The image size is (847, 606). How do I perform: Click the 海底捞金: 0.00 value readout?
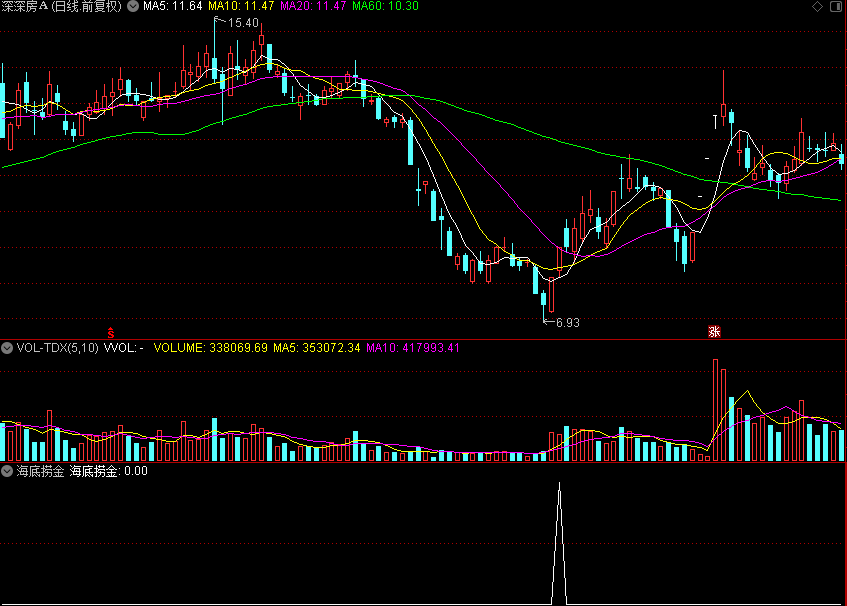(109, 471)
